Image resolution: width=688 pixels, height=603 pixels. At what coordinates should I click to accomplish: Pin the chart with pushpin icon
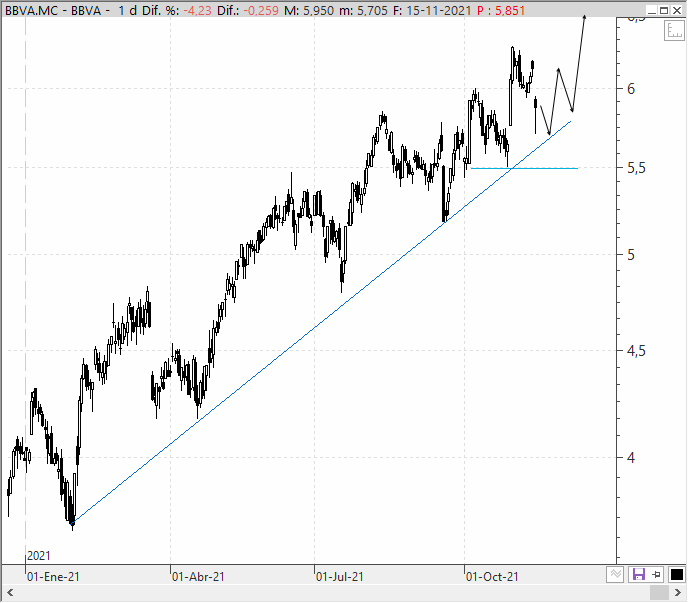656,574
